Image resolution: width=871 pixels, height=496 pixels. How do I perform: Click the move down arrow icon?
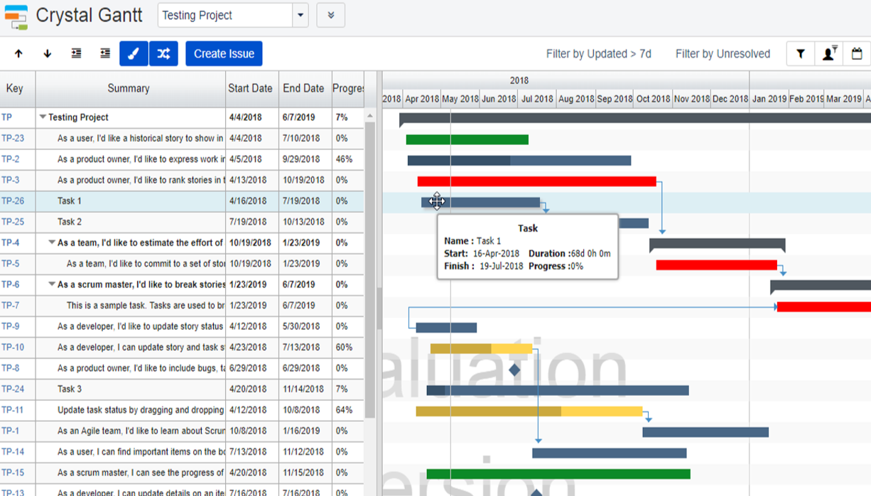[x=47, y=54]
